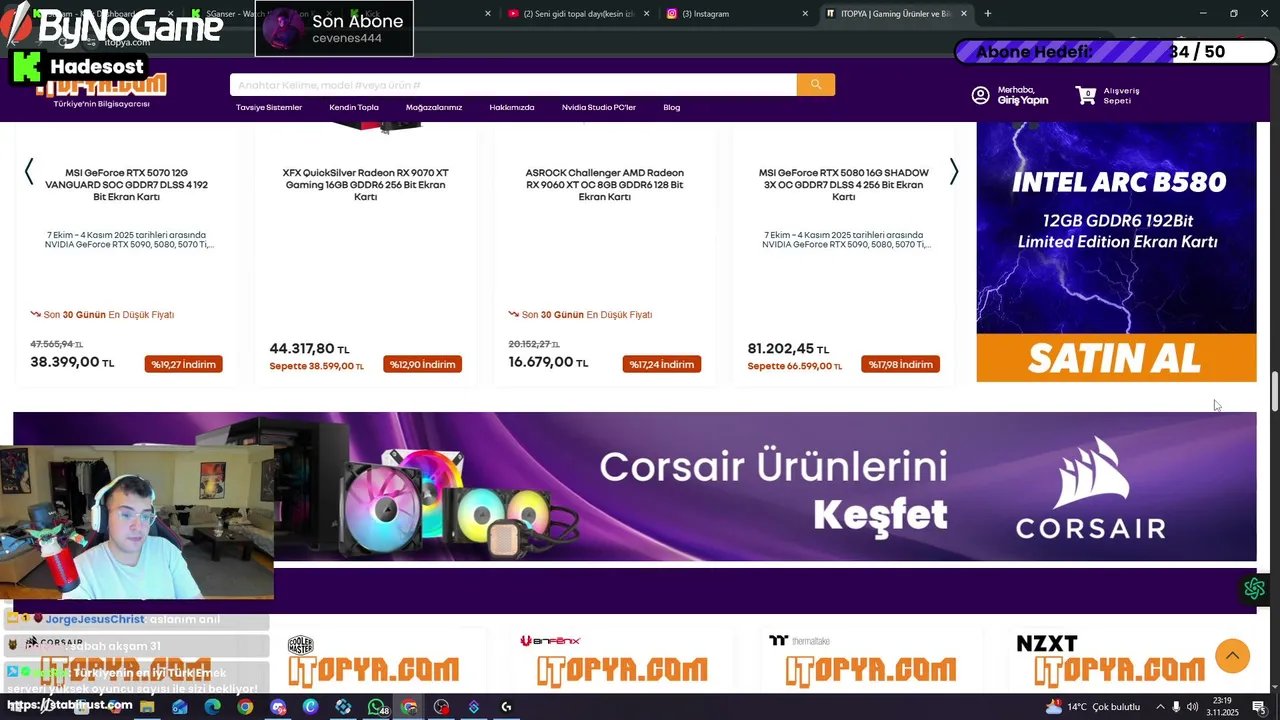Viewport: 1280px width, 720px height.
Task: Click the %19,27 İndirim badge
Action: pos(184,364)
